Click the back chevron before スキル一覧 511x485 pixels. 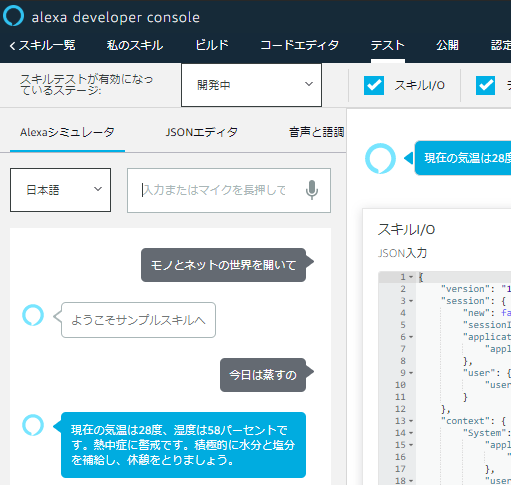coord(12,46)
